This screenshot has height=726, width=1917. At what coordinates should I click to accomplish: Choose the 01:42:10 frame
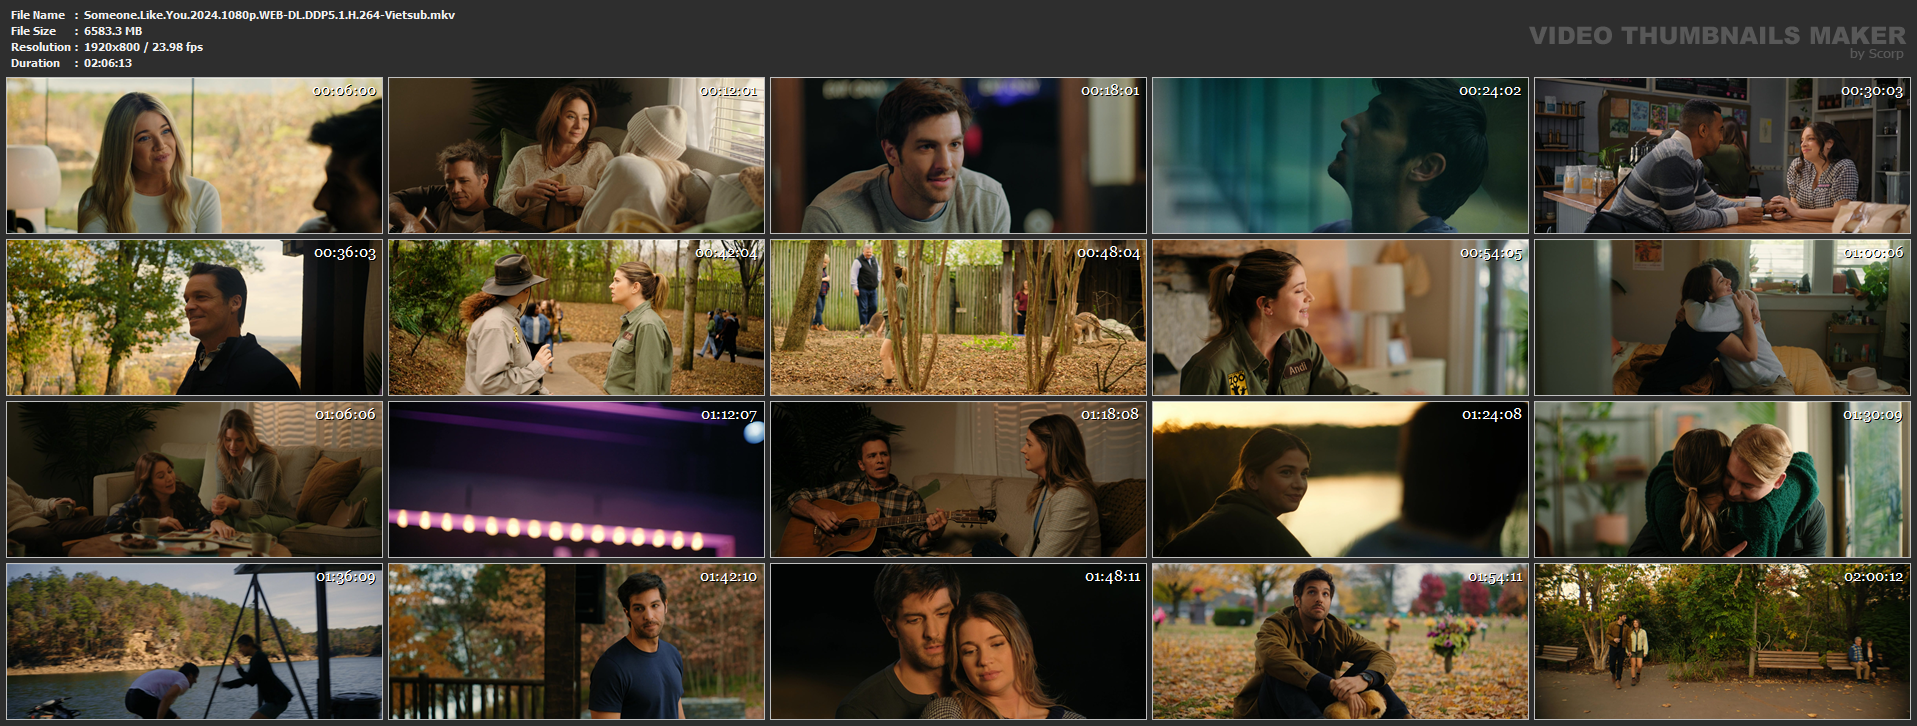pyautogui.click(x=576, y=641)
